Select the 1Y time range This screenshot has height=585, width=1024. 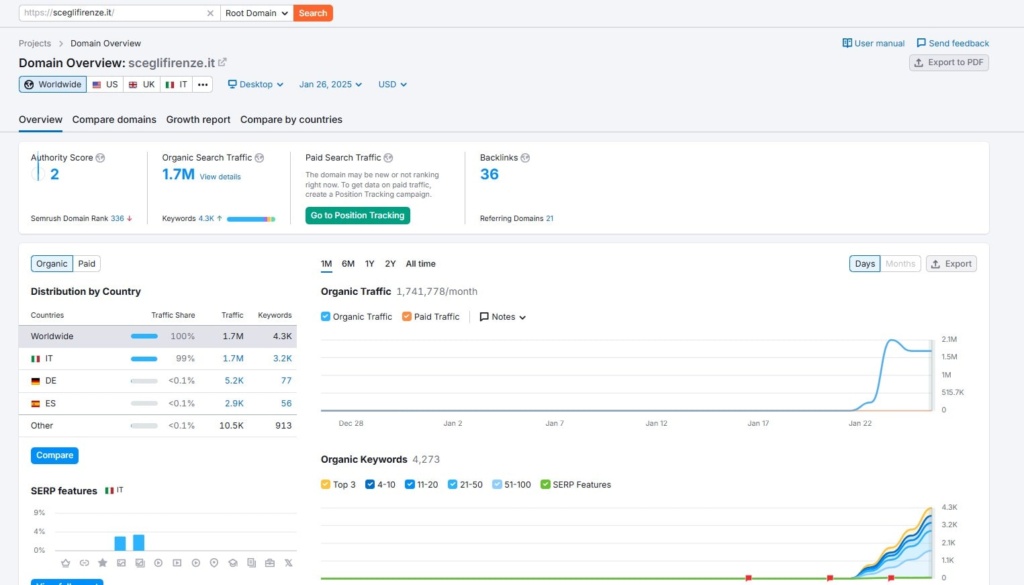click(x=370, y=264)
